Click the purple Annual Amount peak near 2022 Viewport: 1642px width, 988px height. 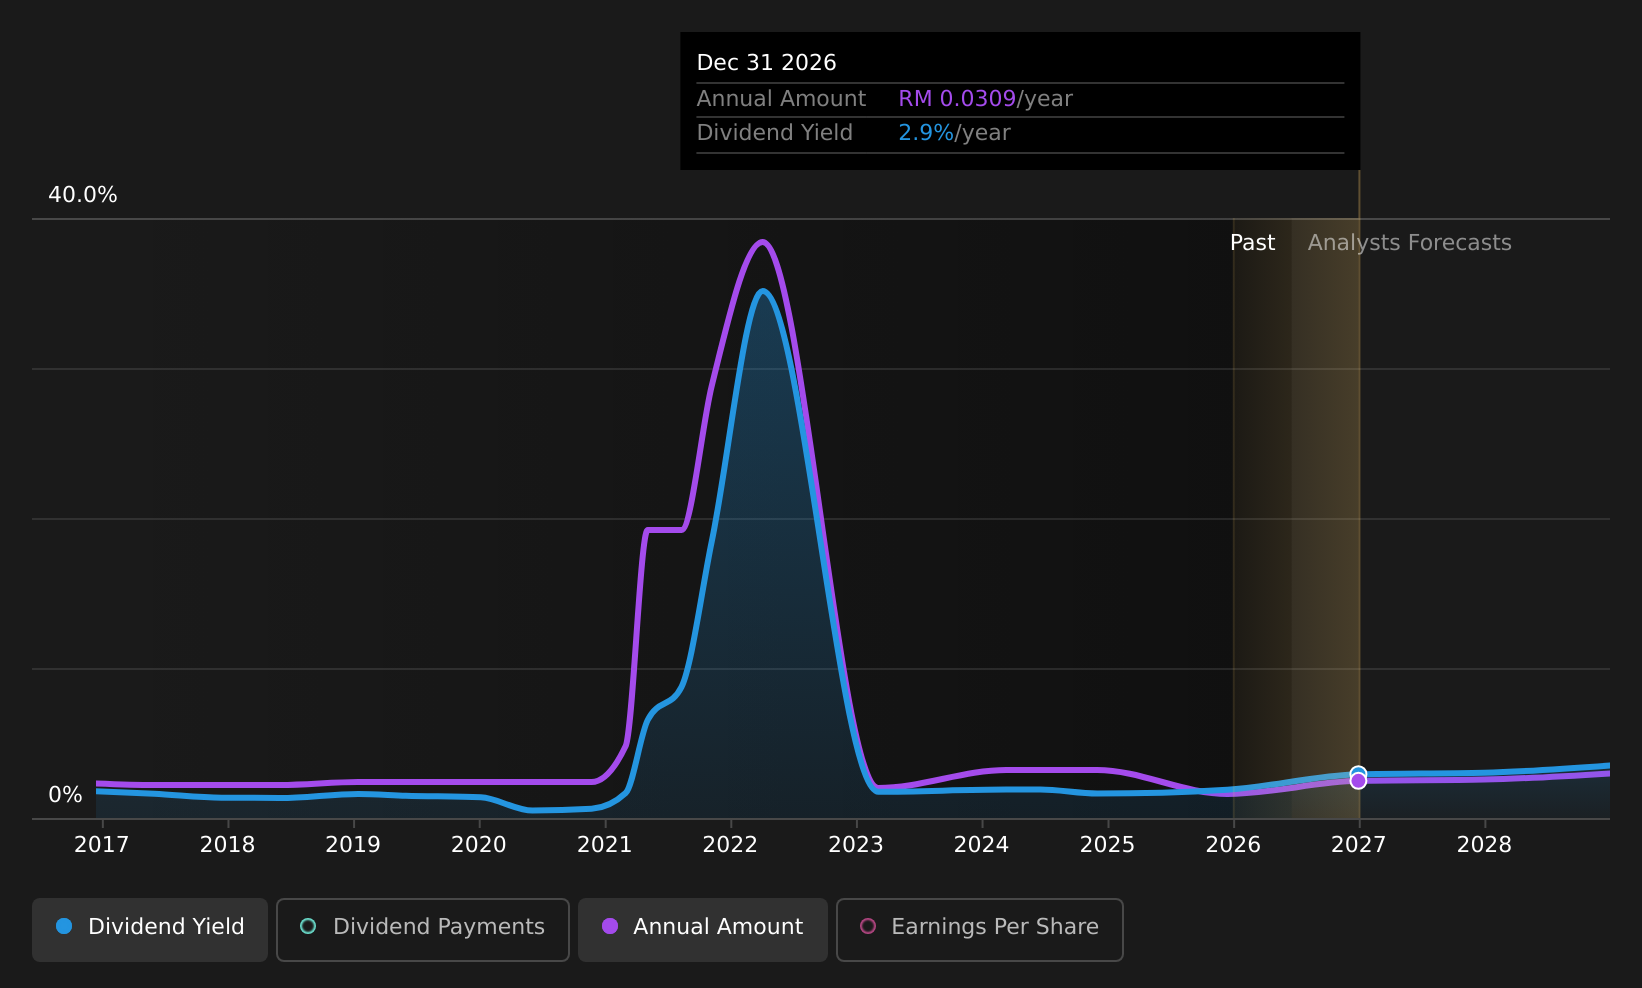762,241
